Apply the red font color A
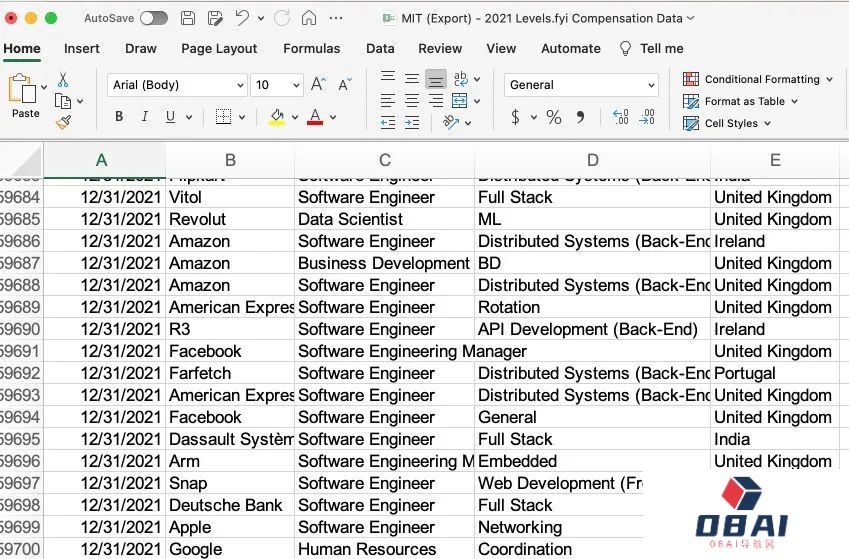 click(315, 116)
